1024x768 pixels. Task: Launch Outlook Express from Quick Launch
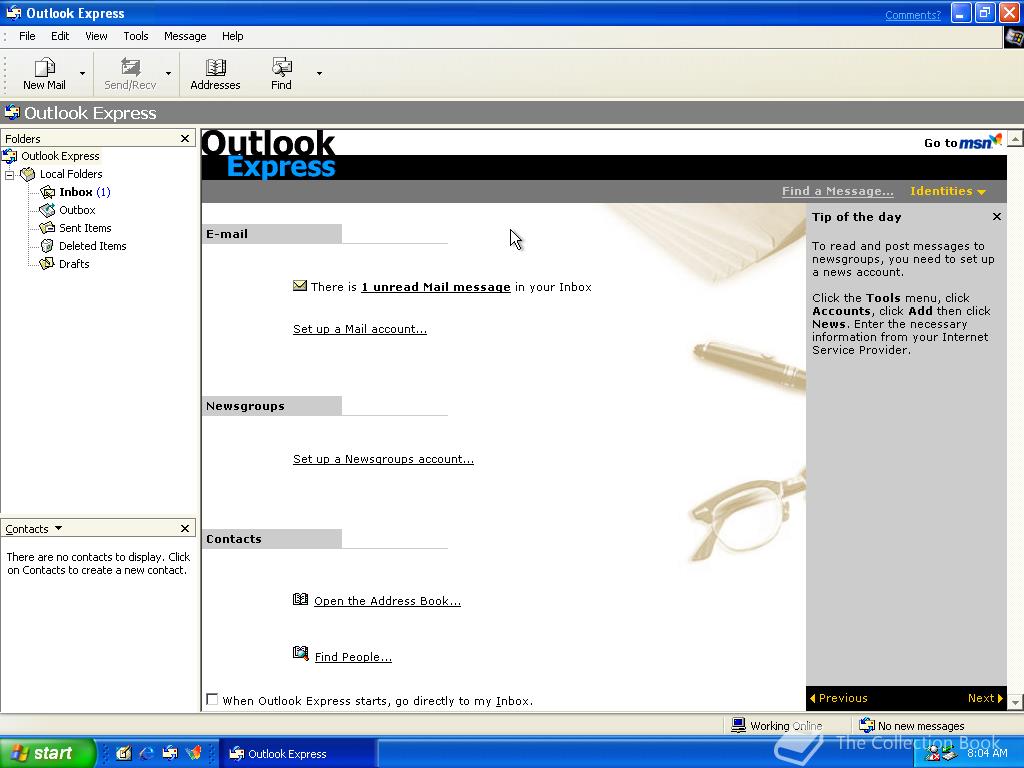tap(170, 753)
